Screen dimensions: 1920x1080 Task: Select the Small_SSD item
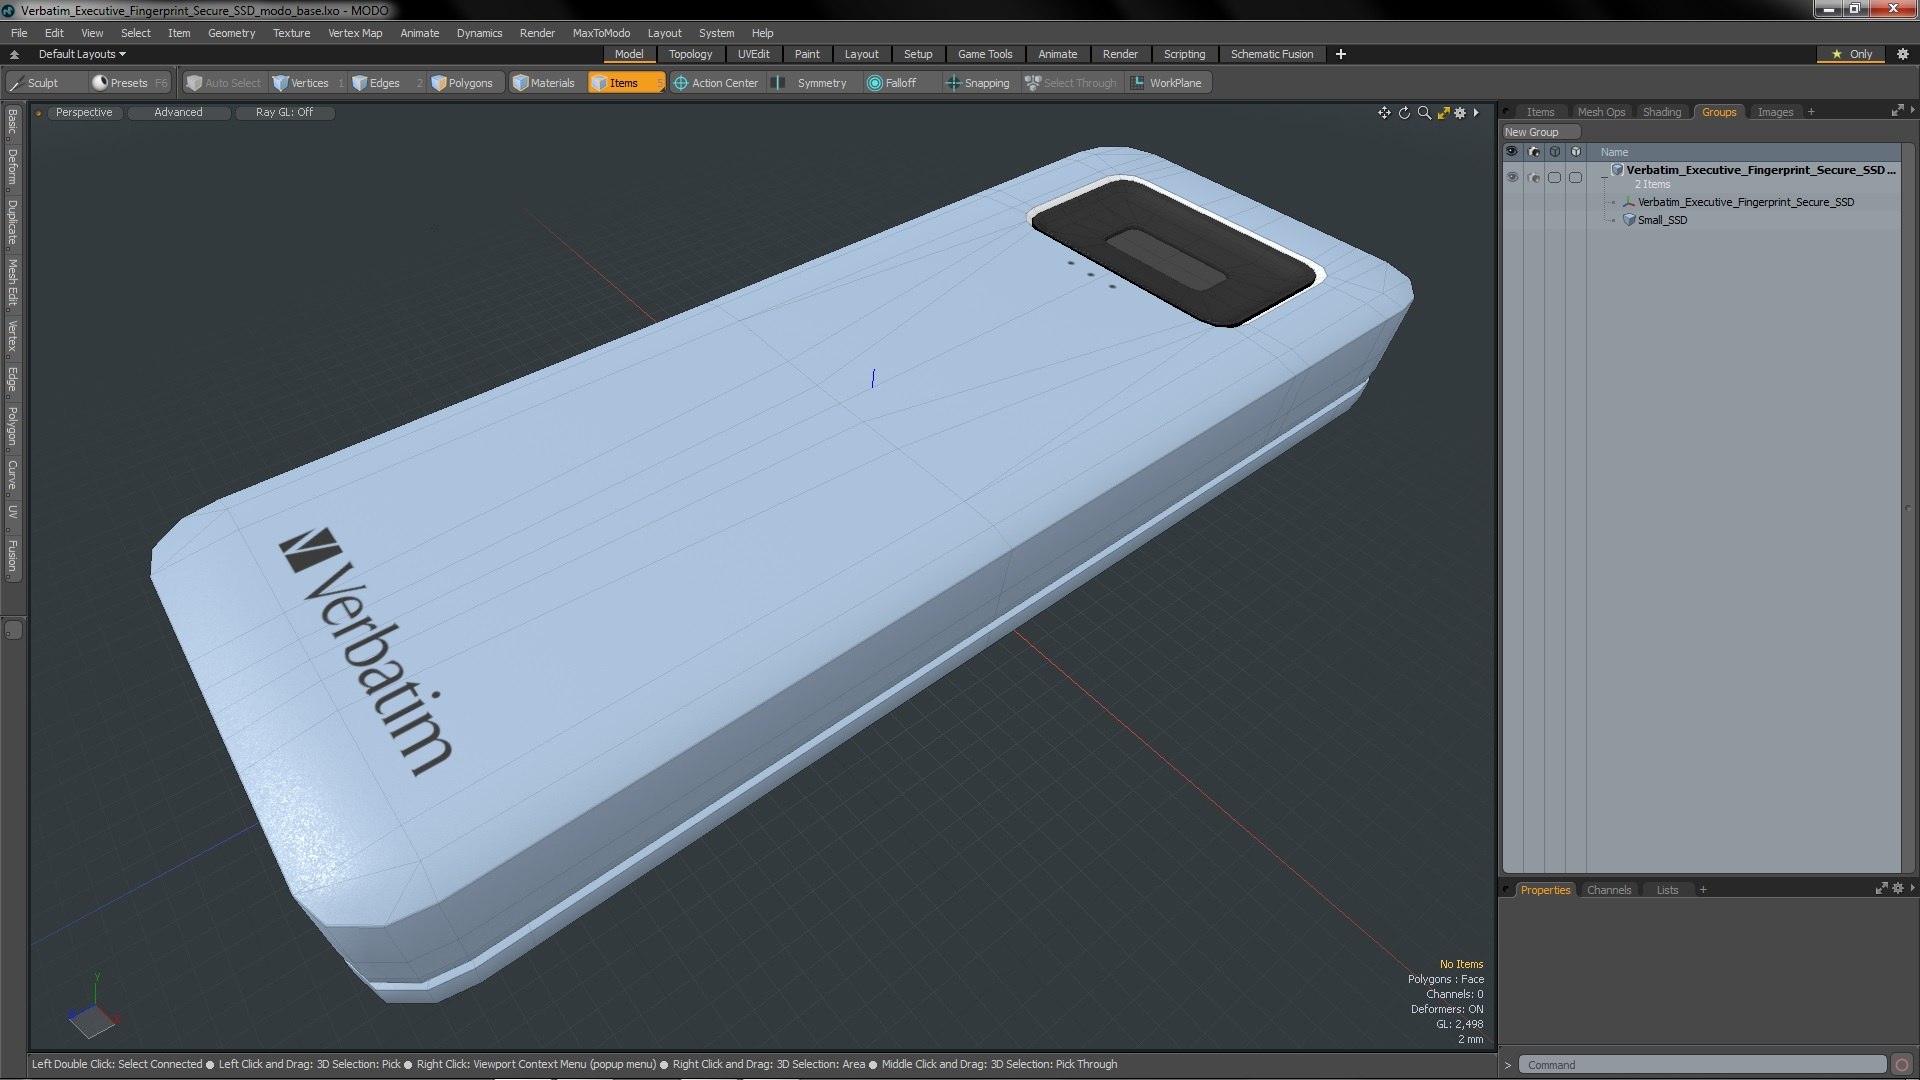click(1662, 220)
